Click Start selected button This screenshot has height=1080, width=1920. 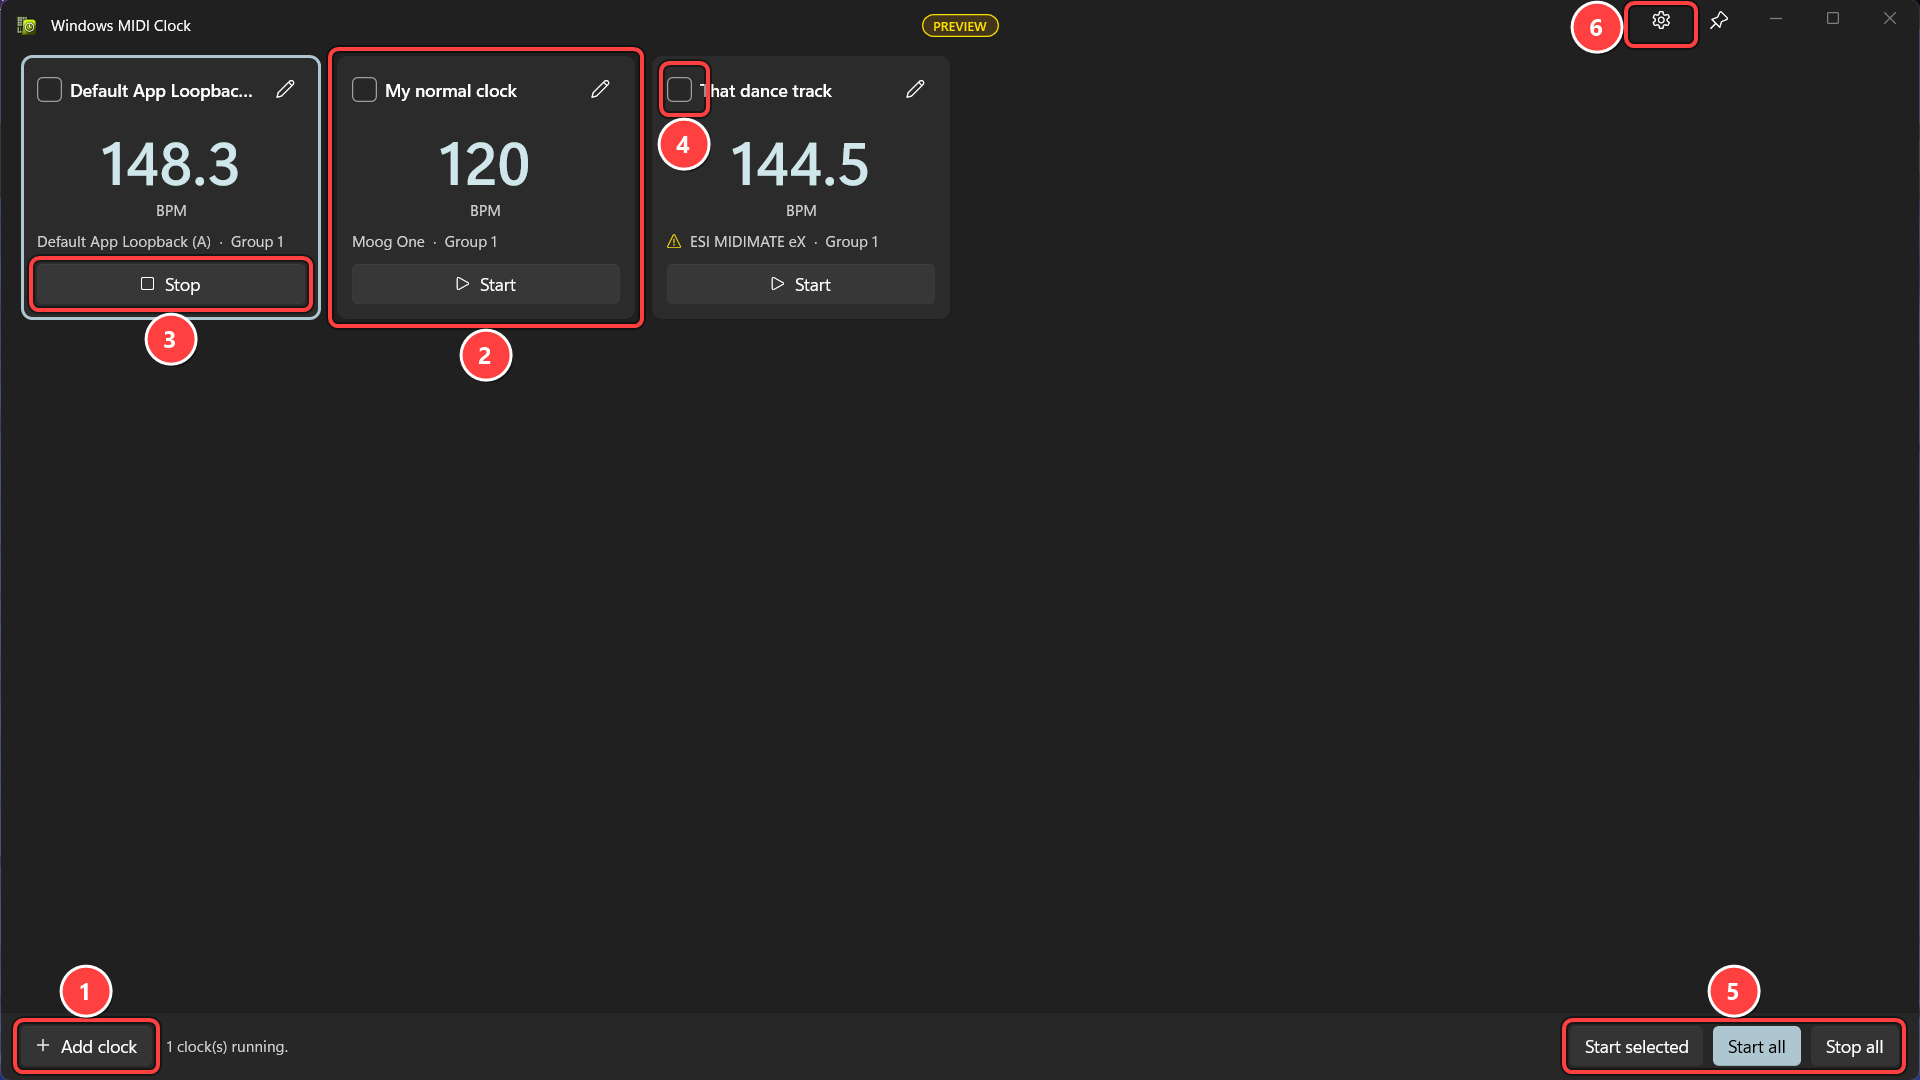pyautogui.click(x=1636, y=1046)
